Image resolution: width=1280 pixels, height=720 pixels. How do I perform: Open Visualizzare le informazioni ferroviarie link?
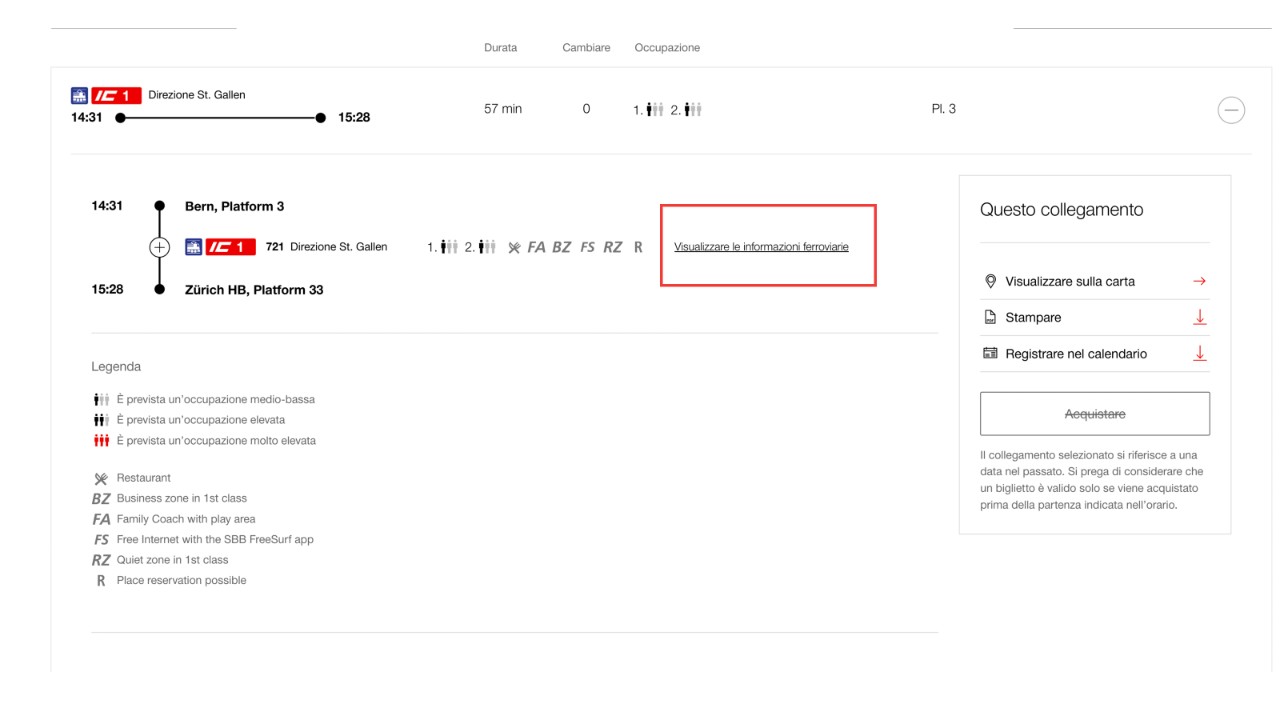point(761,247)
